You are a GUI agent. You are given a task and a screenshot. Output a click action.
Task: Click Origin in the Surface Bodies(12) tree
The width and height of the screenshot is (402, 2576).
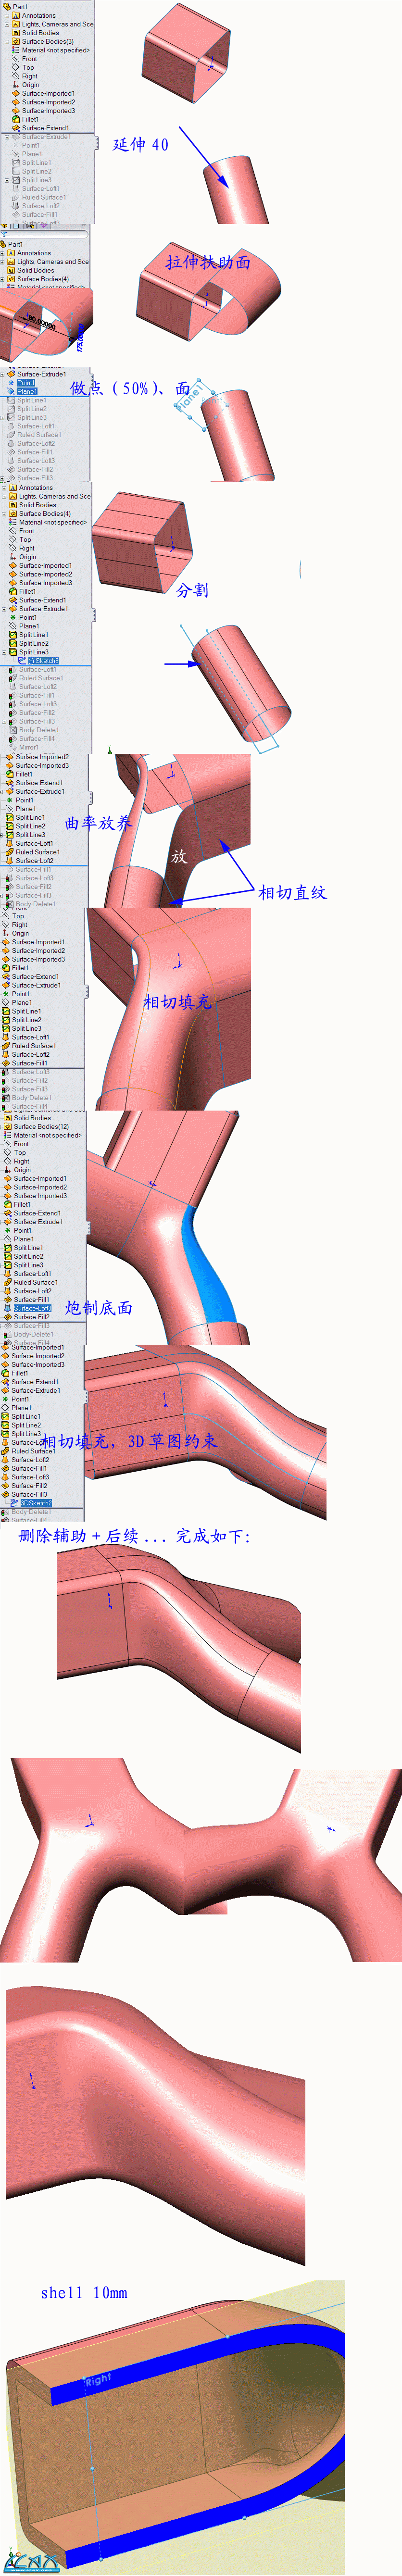click(x=22, y=1170)
